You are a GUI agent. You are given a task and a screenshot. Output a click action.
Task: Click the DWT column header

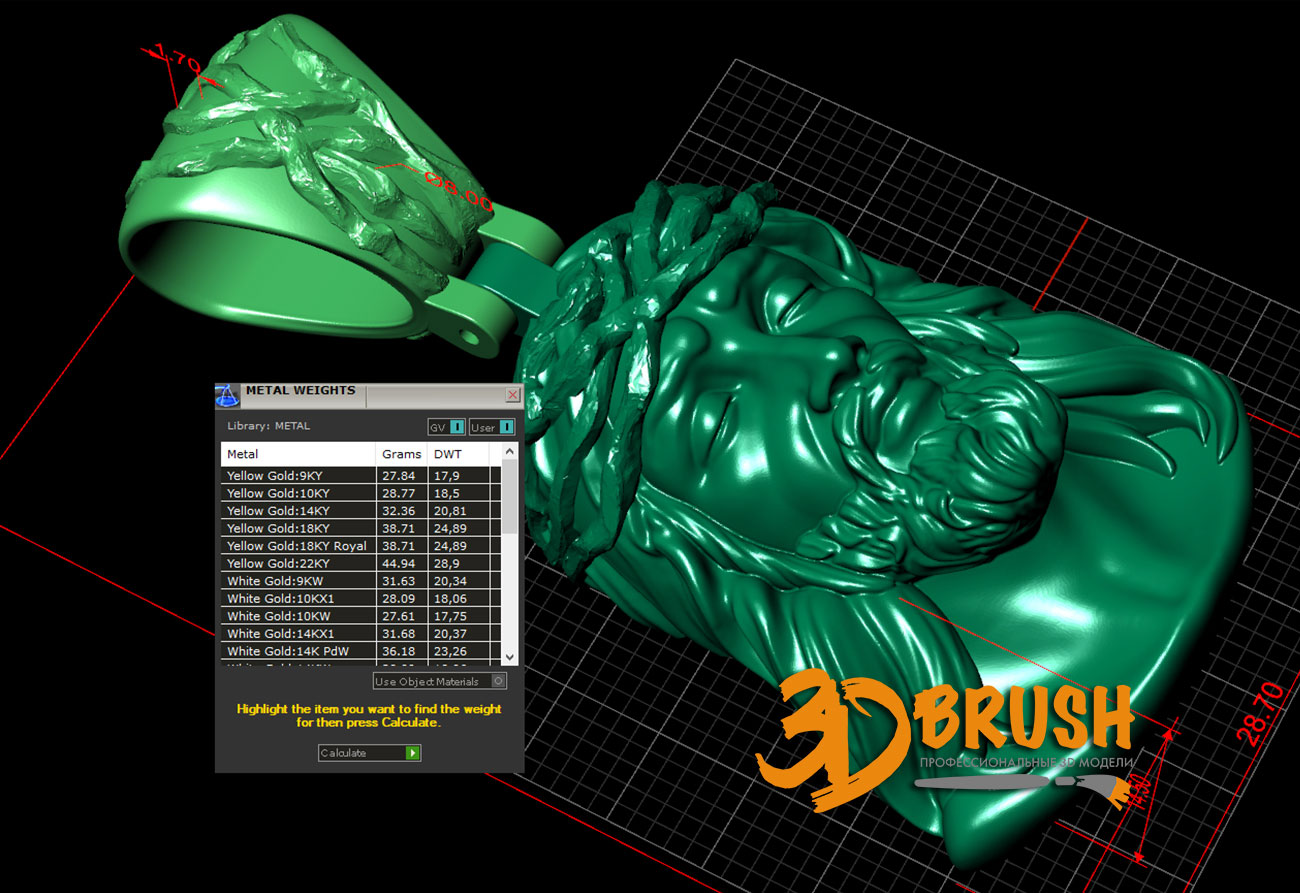click(458, 454)
